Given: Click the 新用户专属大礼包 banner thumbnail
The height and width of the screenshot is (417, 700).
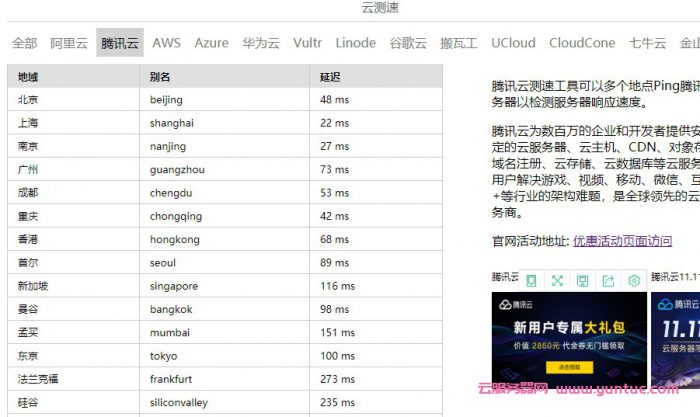Looking at the screenshot, I should pyautogui.click(x=568, y=338).
